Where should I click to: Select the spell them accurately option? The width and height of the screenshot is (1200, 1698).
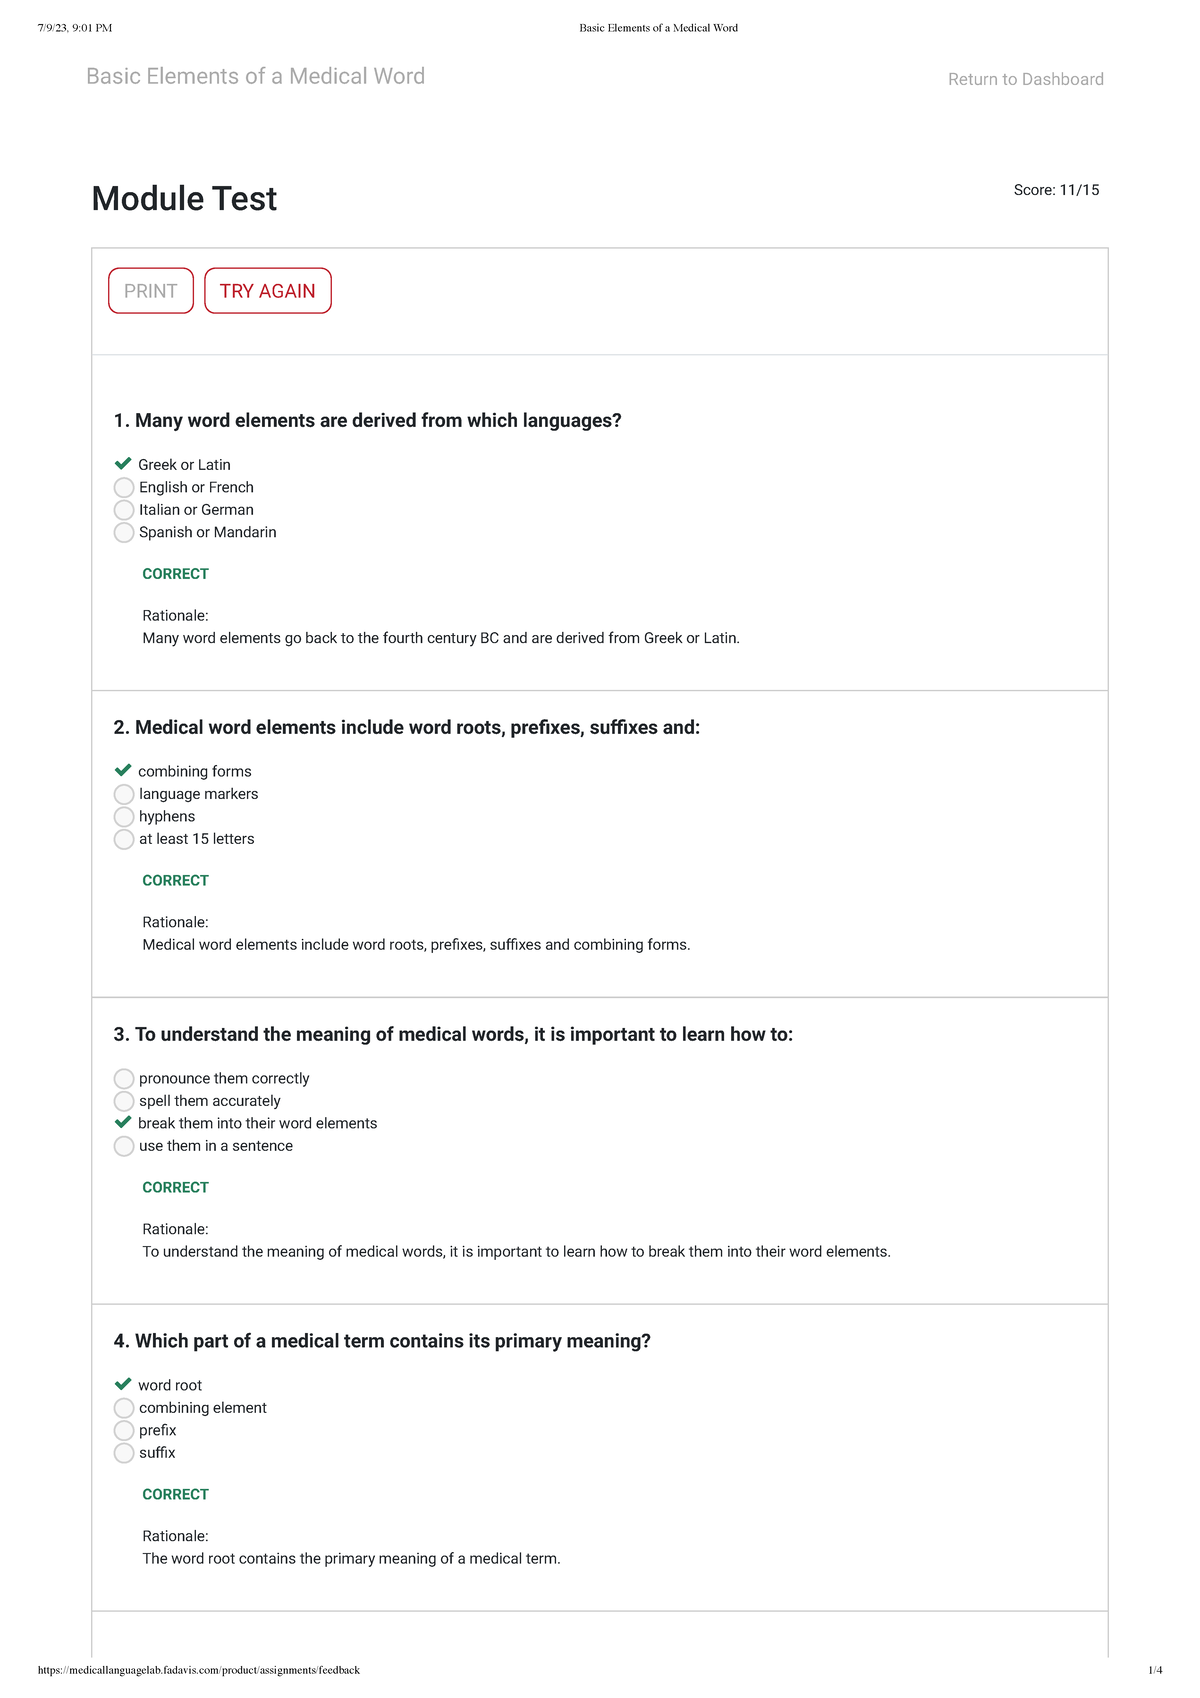tap(124, 1100)
